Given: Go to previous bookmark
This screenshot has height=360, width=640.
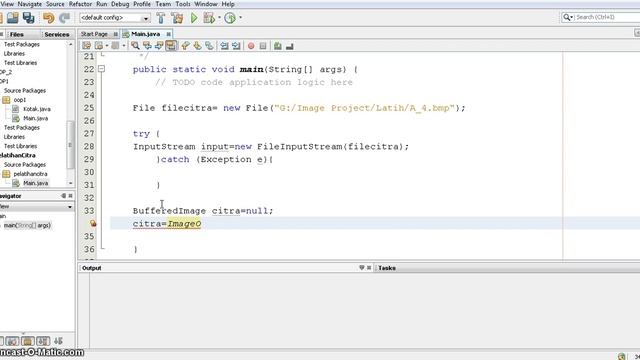Looking at the screenshot, I should (185, 46).
